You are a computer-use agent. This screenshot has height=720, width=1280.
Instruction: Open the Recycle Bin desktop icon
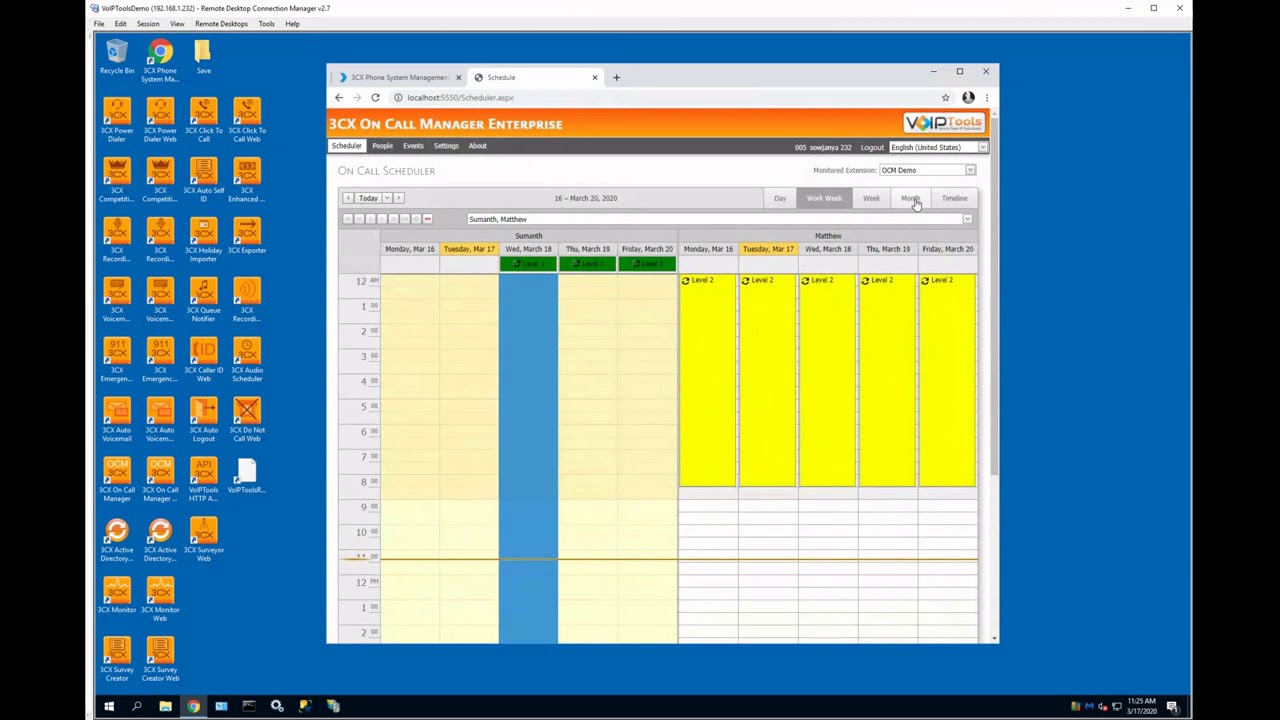point(117,57)
